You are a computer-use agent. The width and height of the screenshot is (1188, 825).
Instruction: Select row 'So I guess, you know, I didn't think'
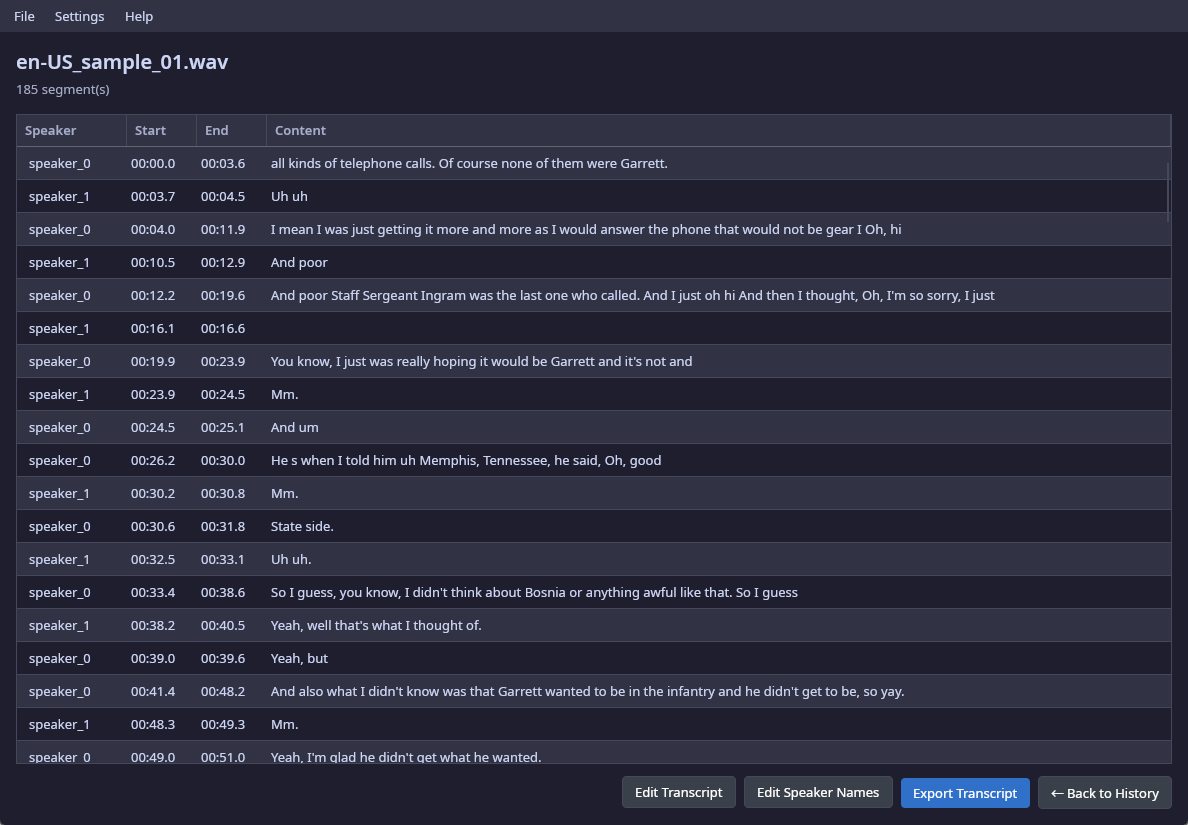click(x=593, y=592)
